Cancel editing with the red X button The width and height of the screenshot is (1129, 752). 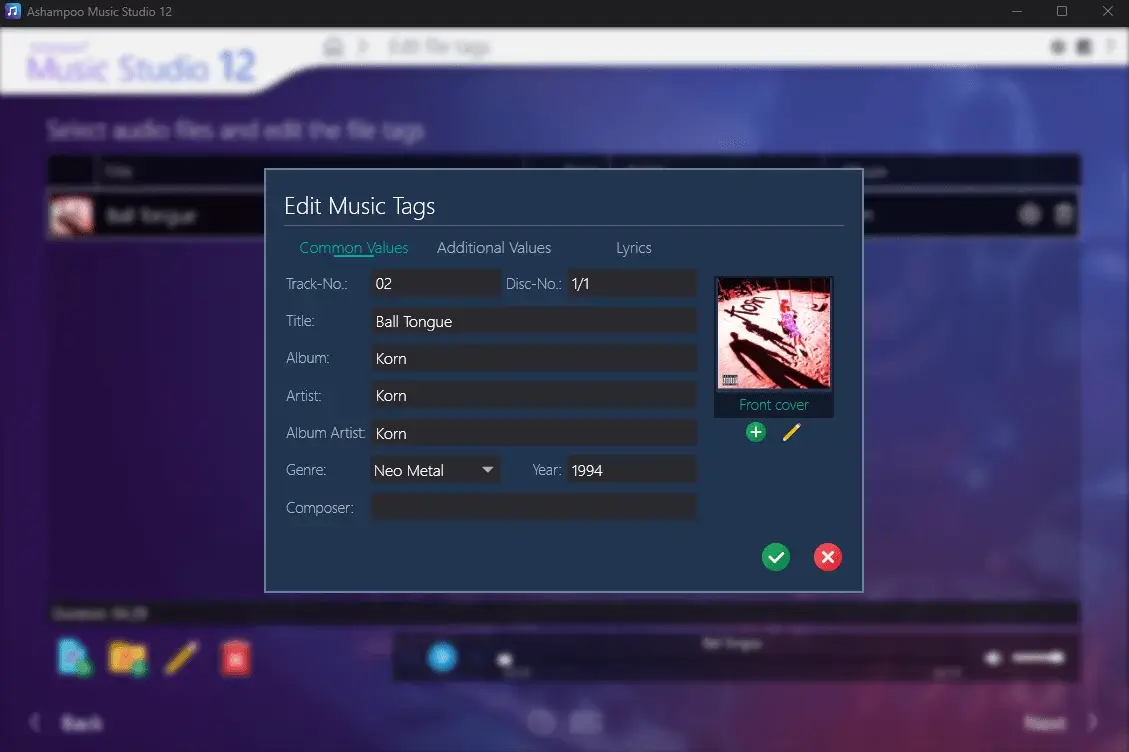(827, 557)
